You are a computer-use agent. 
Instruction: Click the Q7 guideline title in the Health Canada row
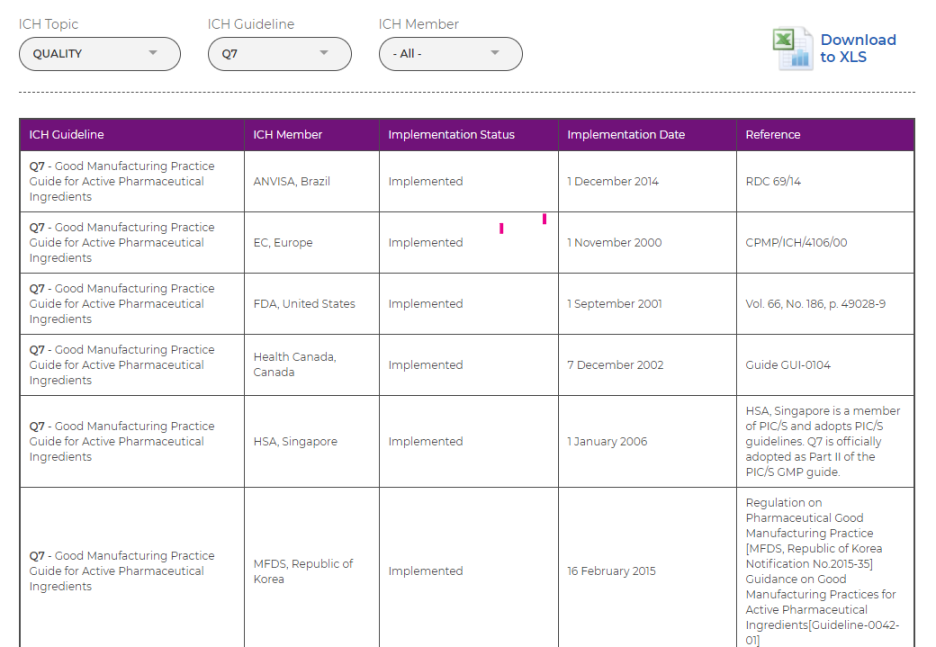point(122,365)
